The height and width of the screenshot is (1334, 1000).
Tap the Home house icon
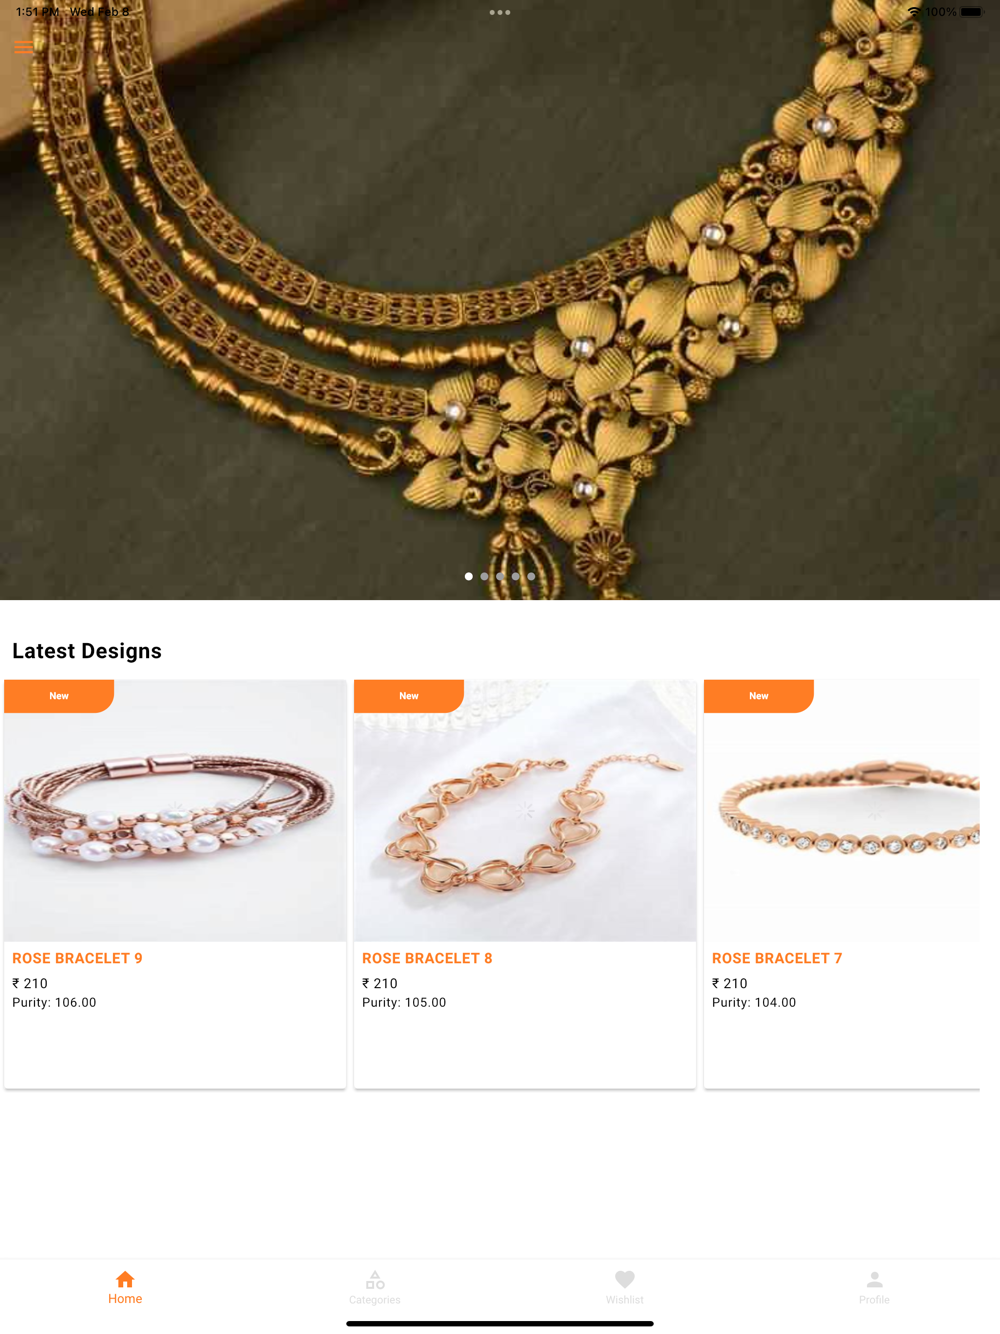coord(125,1279)
